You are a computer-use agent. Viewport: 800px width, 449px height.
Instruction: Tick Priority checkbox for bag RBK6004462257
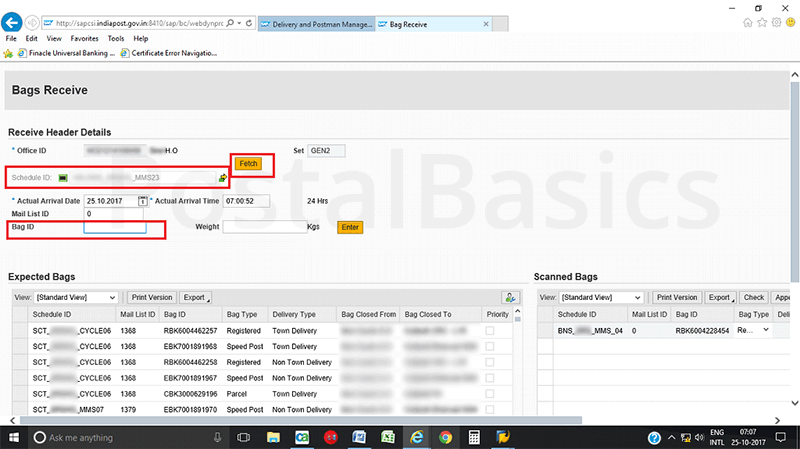coord(490,329)
